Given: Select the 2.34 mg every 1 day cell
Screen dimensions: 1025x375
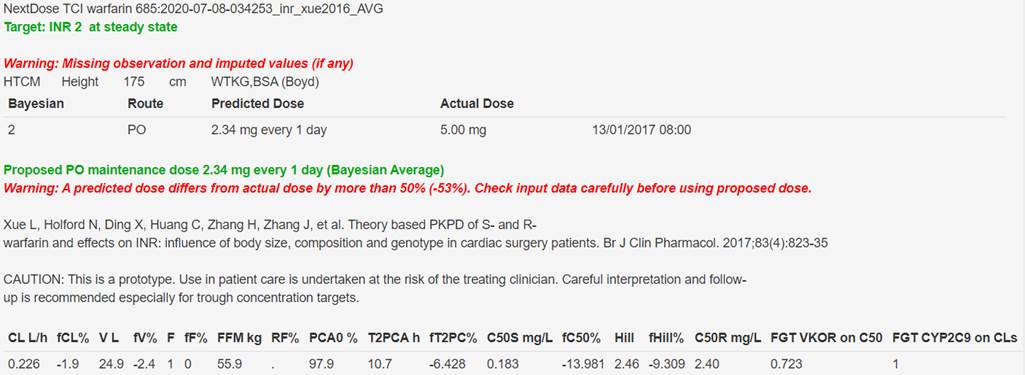Looking at the screenshot, I should tap(269, 130).
